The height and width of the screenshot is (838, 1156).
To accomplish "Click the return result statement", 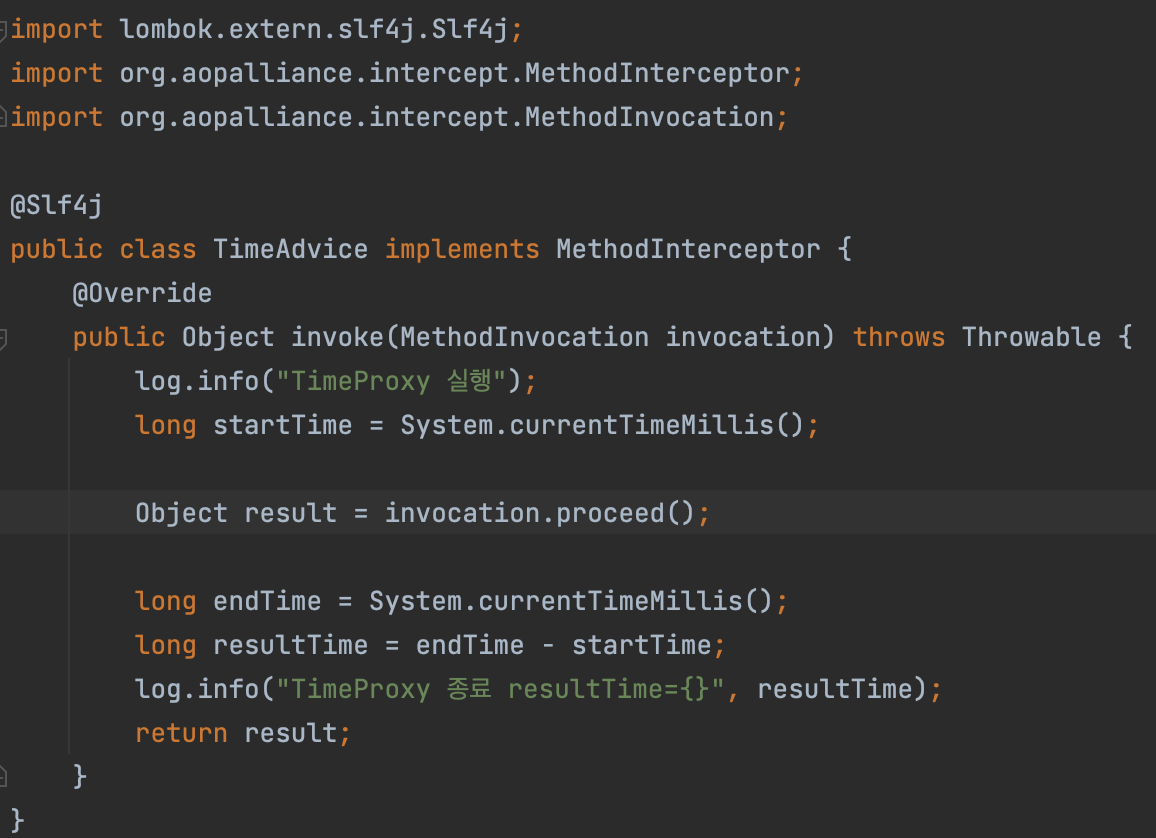I will click(243, 733).
